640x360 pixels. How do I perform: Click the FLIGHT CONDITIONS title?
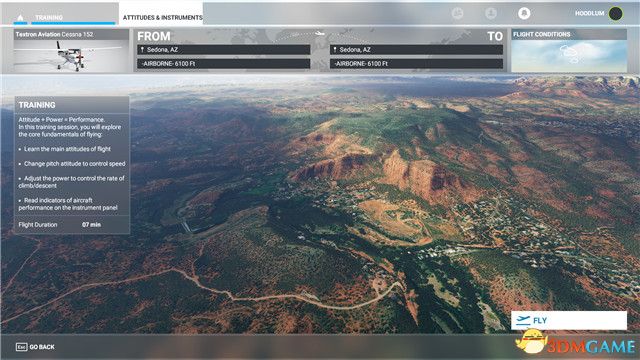(542, 34)
